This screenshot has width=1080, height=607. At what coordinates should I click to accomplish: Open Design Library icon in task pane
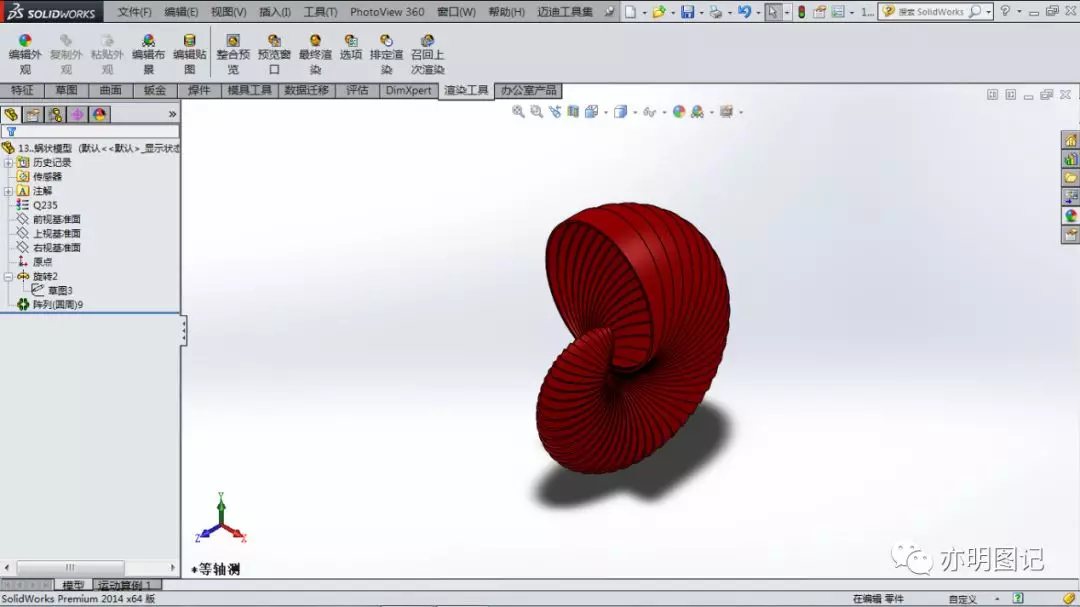coord(1070,159)
